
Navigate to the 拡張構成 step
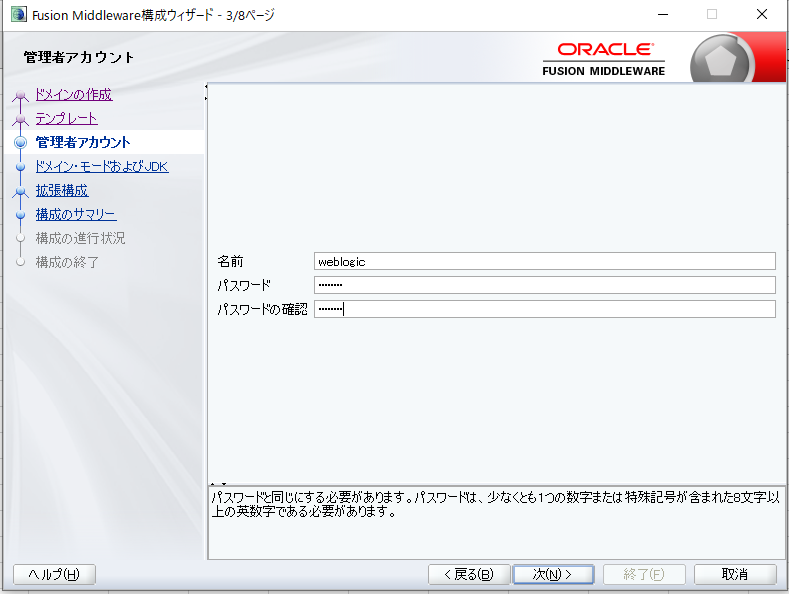[x=61, y=191]
